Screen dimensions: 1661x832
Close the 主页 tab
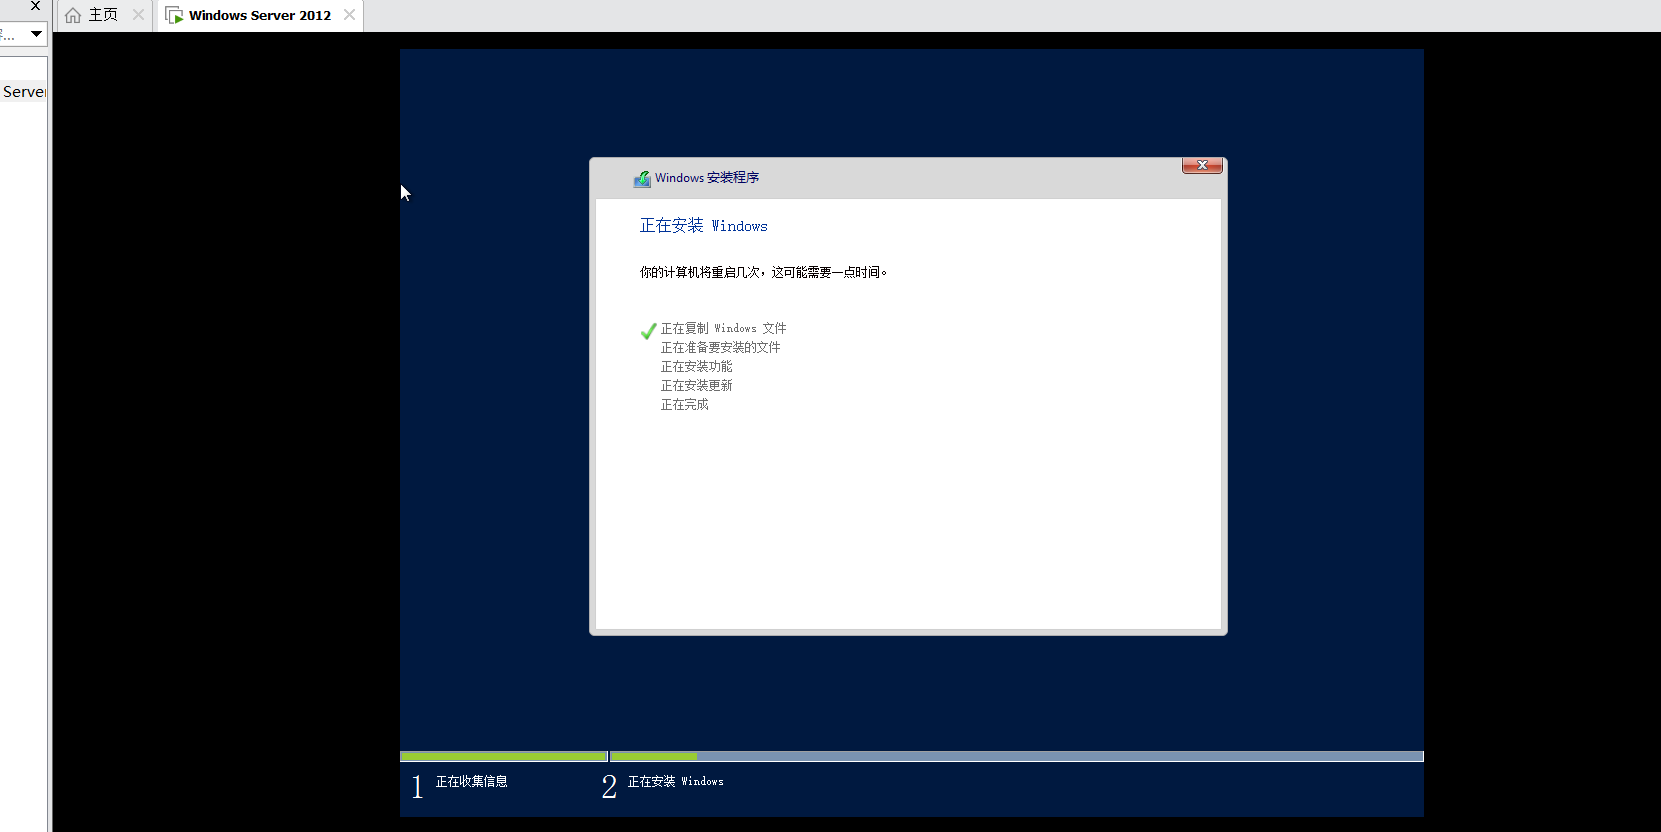point(138,15)
